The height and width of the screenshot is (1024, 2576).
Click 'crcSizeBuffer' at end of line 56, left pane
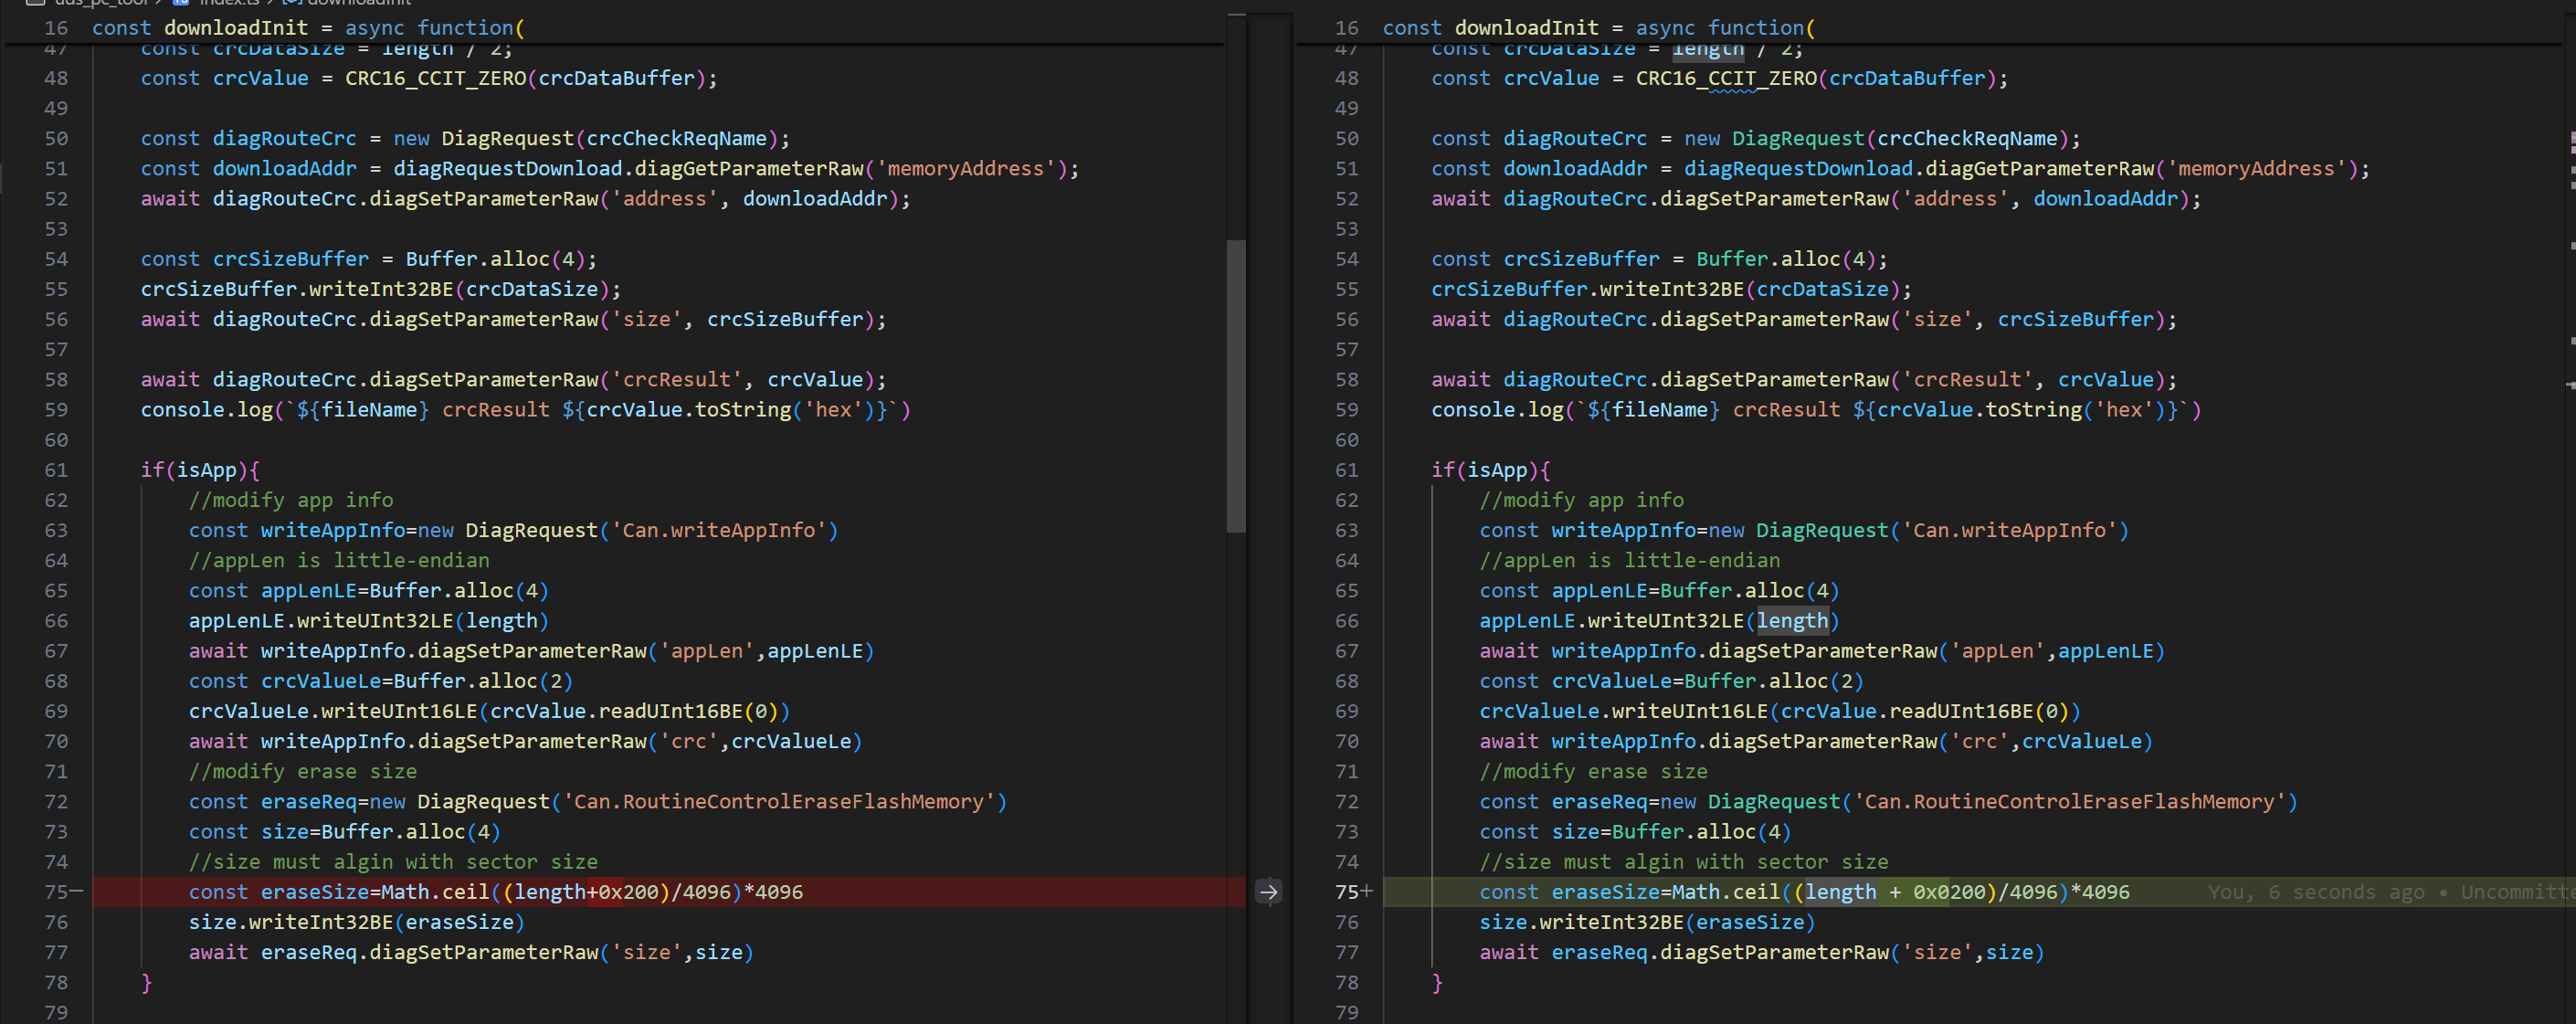785,319
